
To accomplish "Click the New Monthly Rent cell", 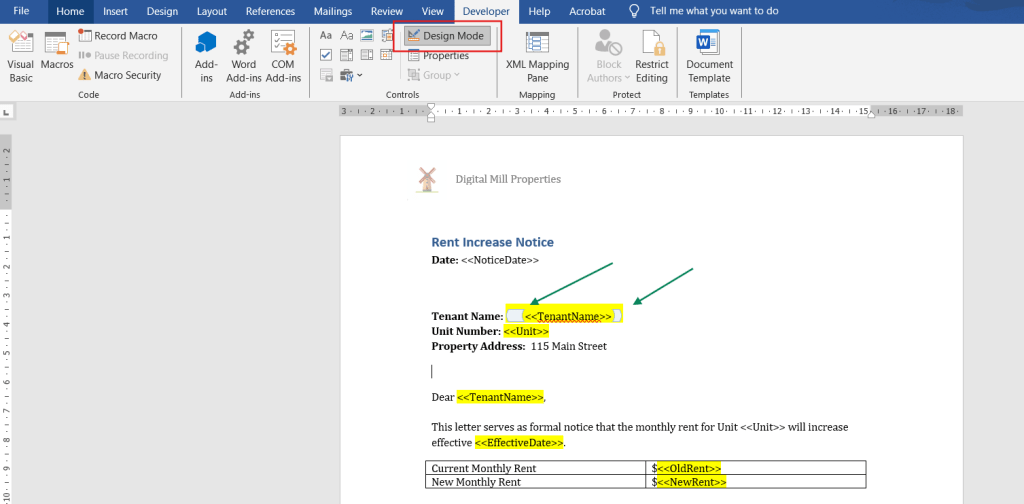I will 536,482.
